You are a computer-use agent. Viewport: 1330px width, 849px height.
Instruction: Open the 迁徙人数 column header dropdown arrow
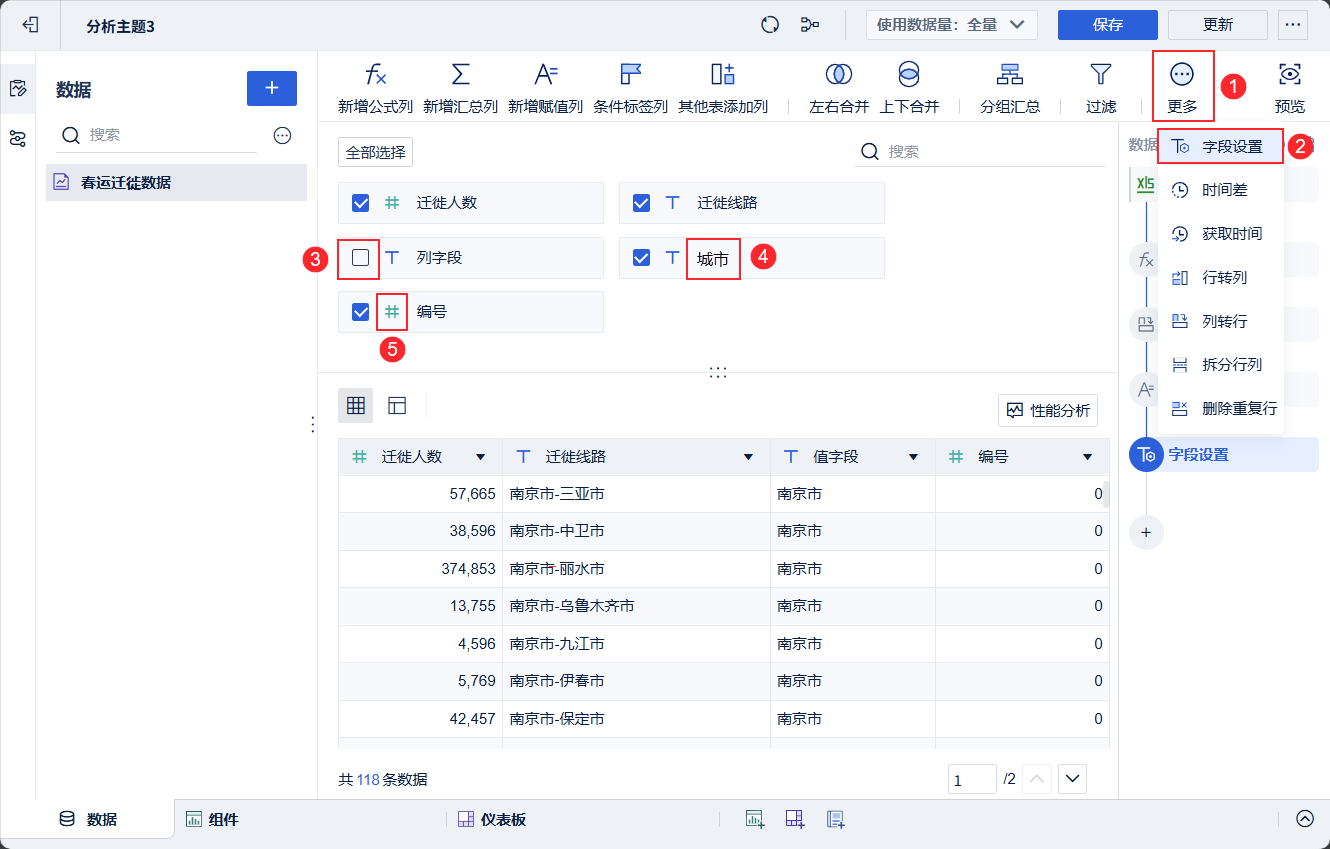click(481, 457)
